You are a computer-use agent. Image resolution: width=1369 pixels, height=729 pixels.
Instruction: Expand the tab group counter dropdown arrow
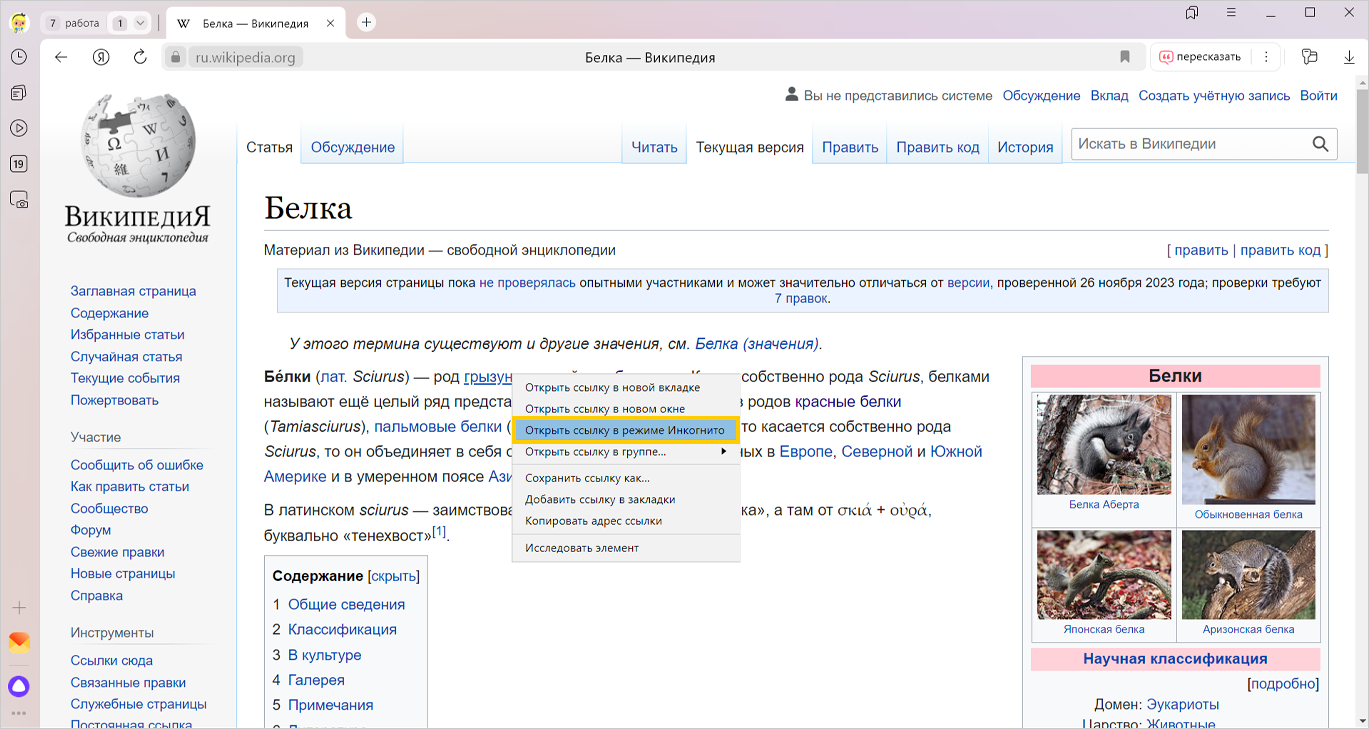click(x=139, y=23)
